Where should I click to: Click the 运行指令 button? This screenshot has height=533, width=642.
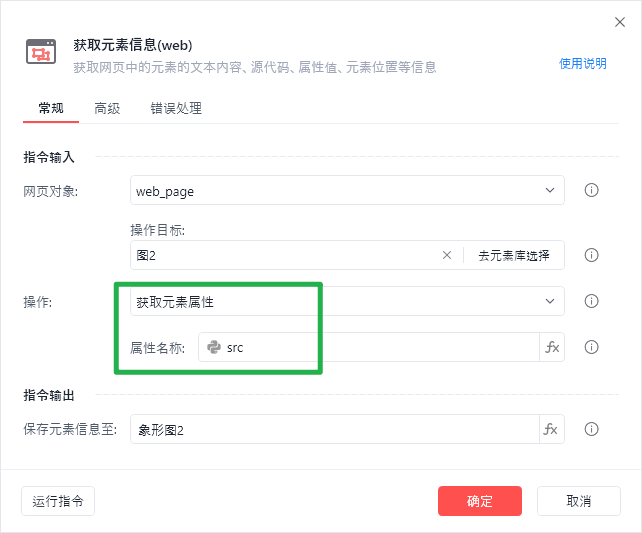(58, 501)
